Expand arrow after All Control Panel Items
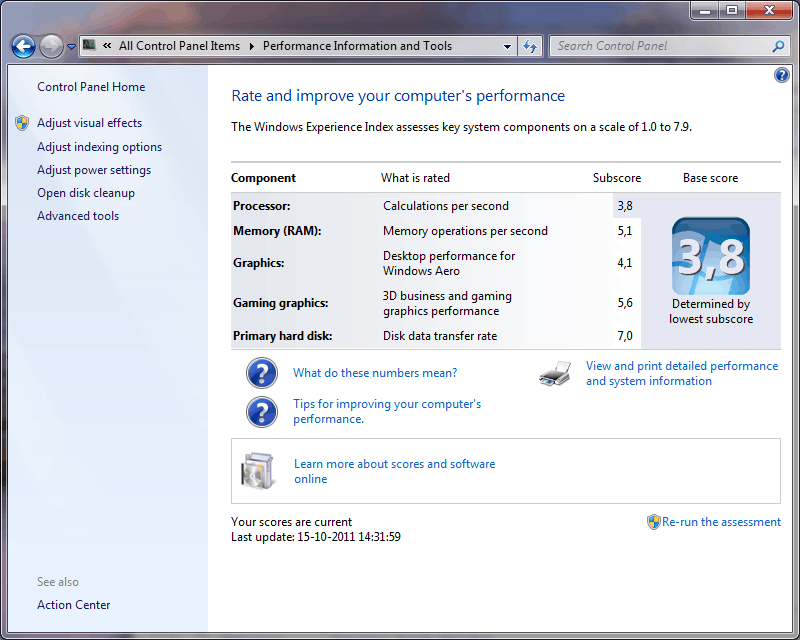800x640 pixels. click(x=252, y=46)
